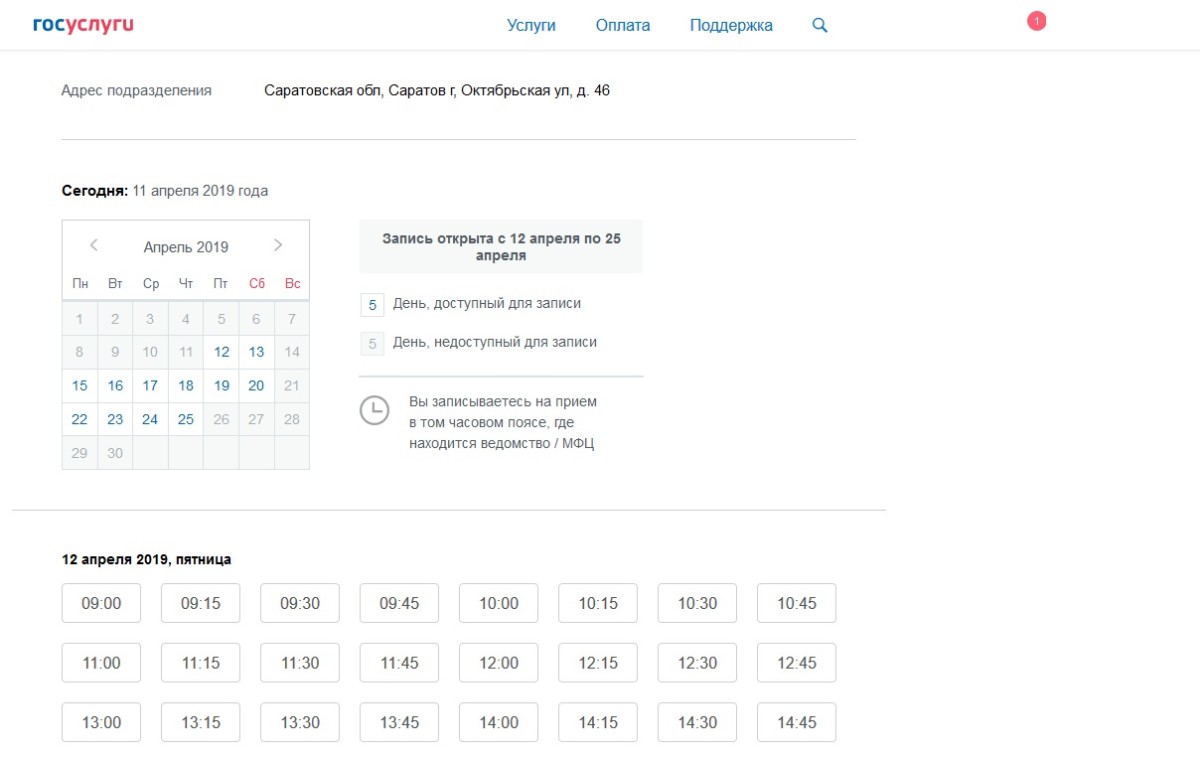The width and height of the screenshot is (1200, 758).
Task: Book the 13:00 time slot
Action: coord(101,722)
